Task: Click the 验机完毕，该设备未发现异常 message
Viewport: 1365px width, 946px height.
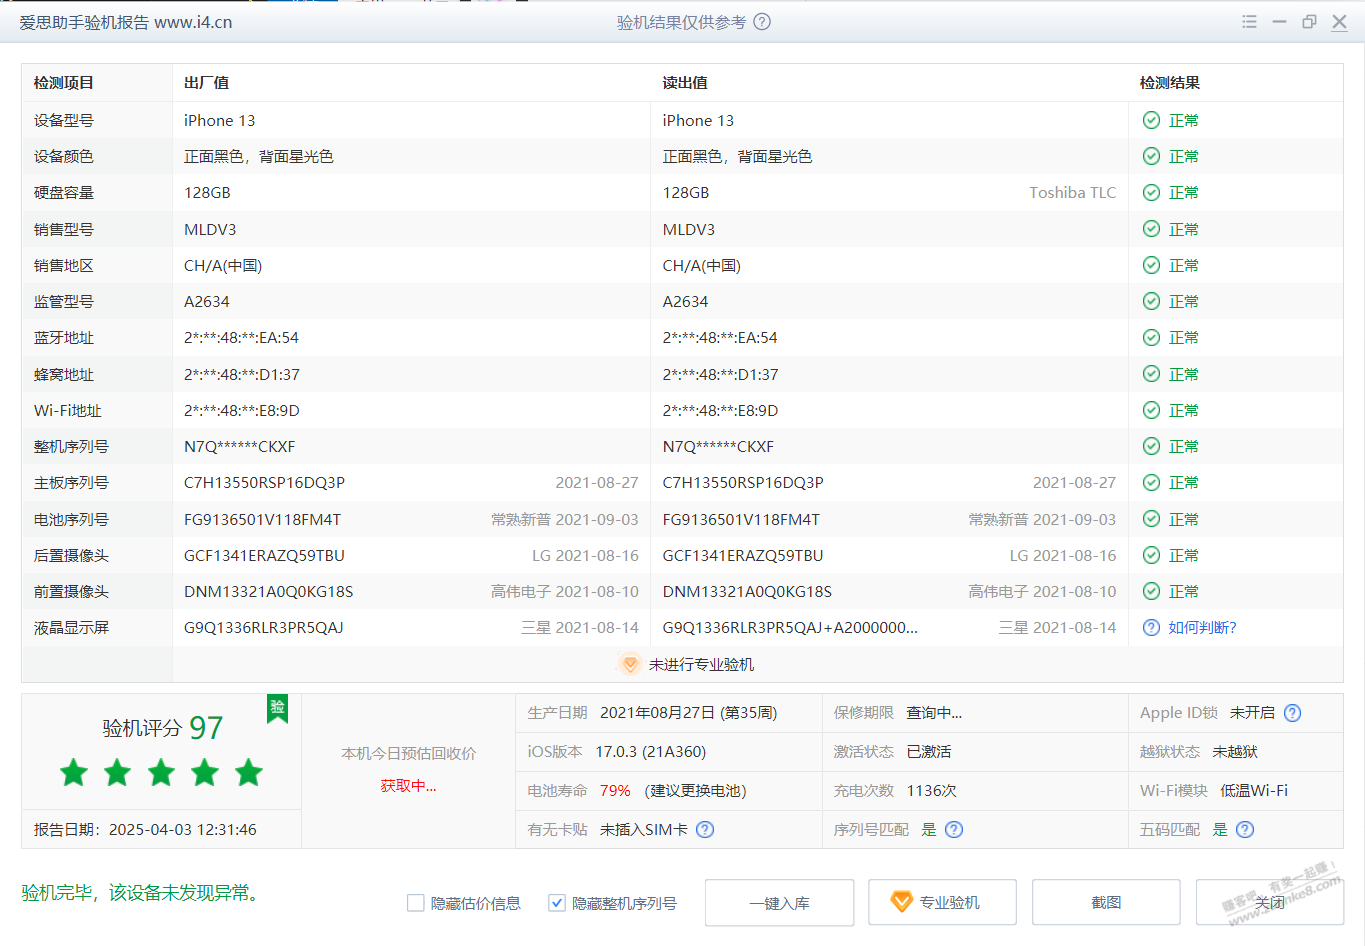Action: click(142, 892)
